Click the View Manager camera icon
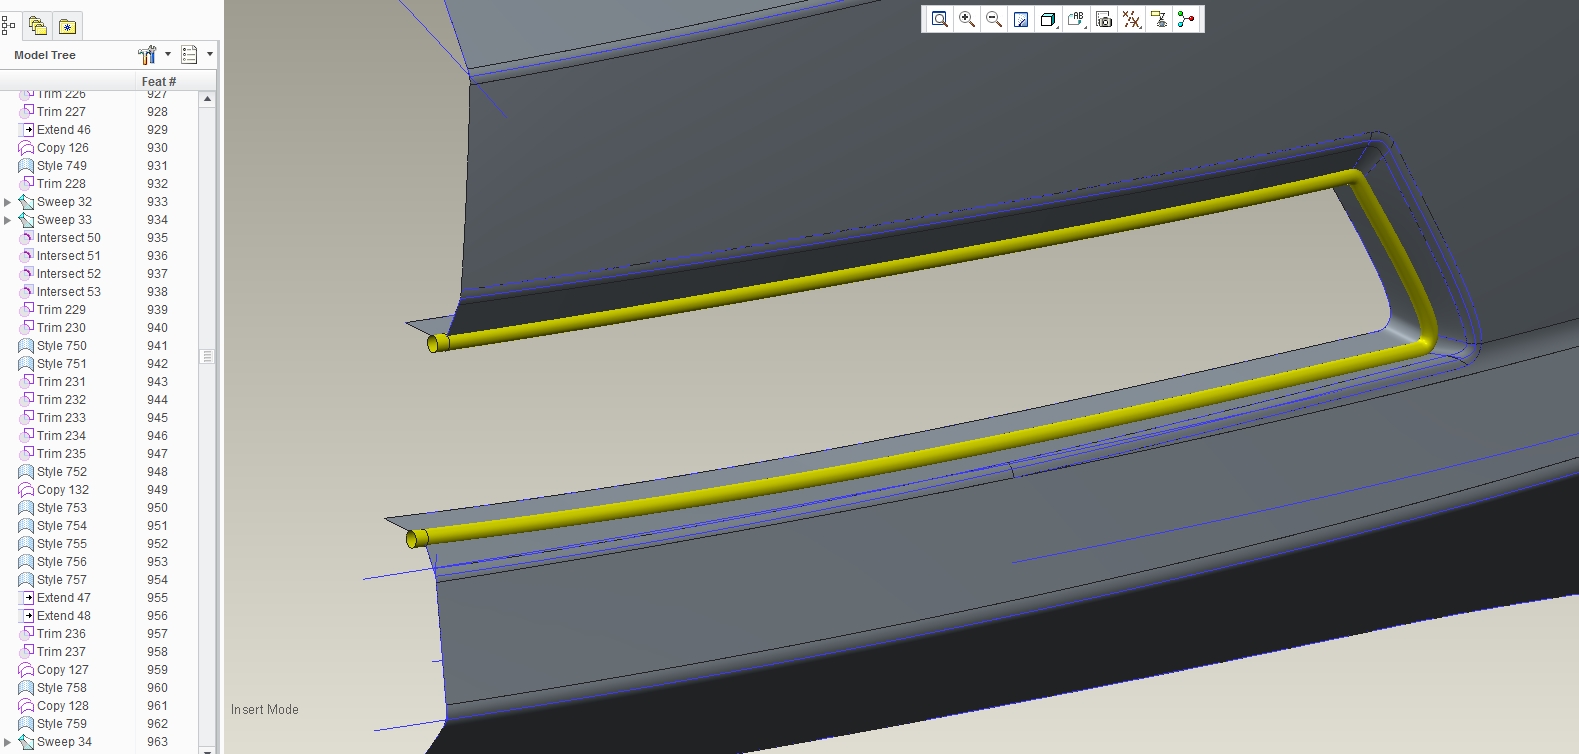This screenshot has width=1579, height=754. [1104, 19]
